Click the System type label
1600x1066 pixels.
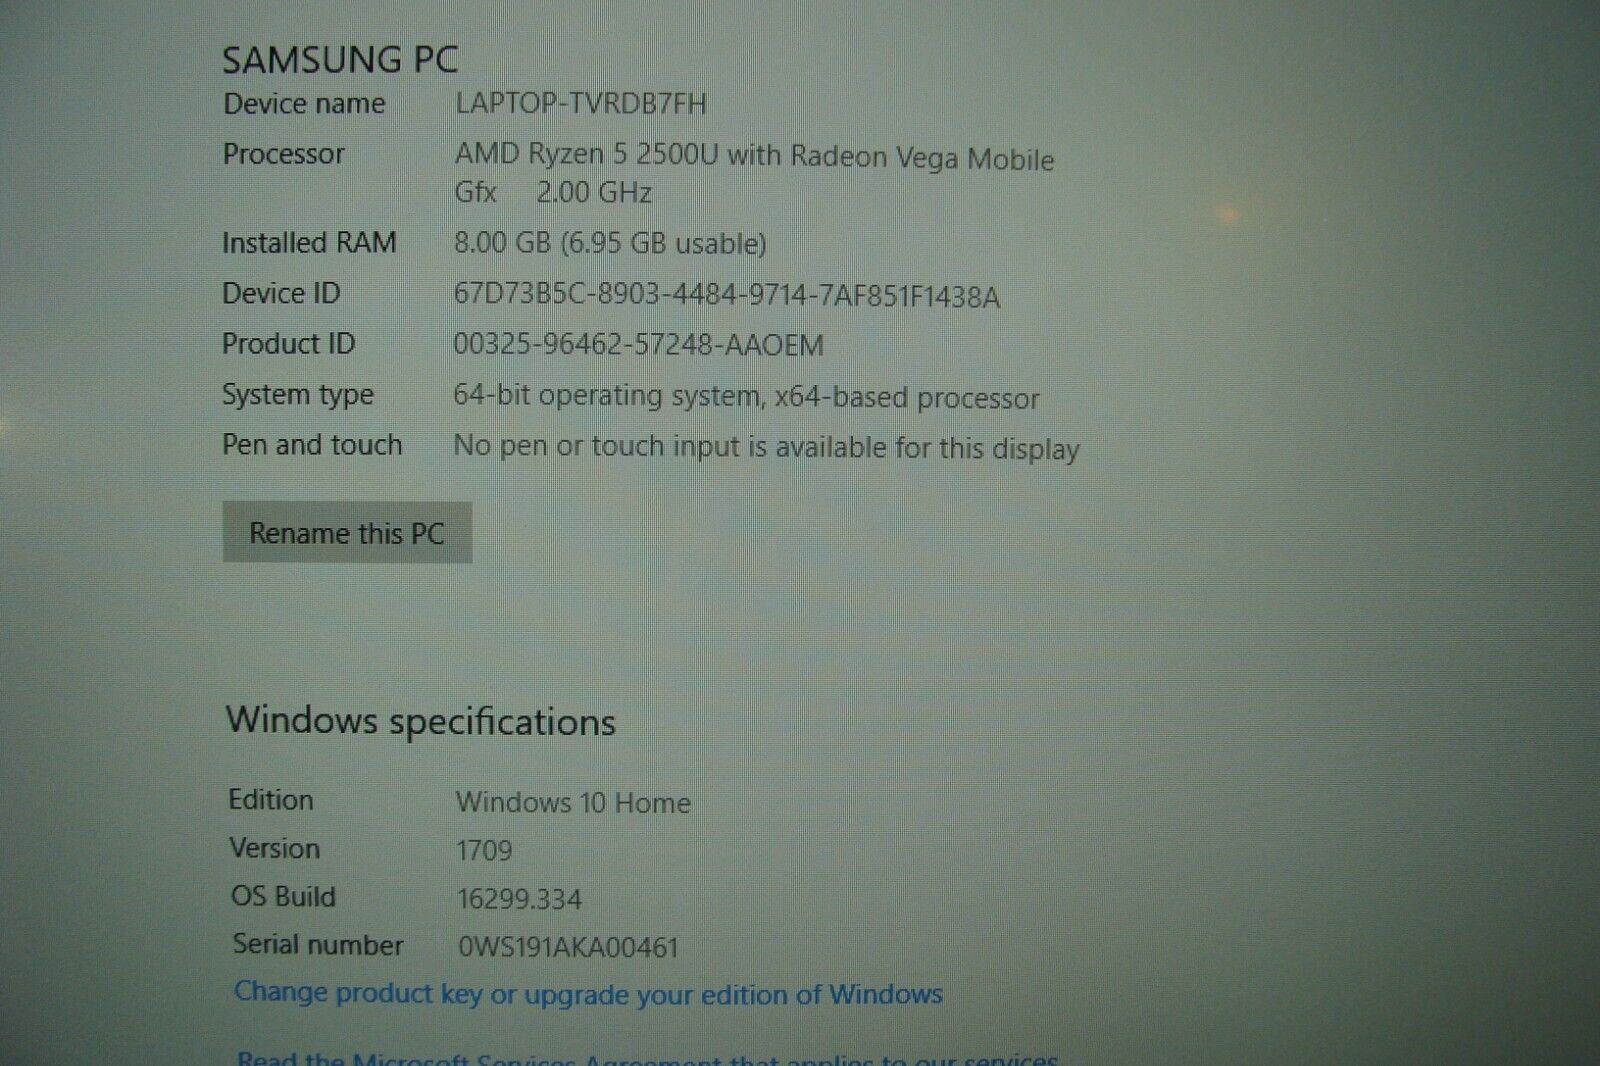tap(297, 395)
